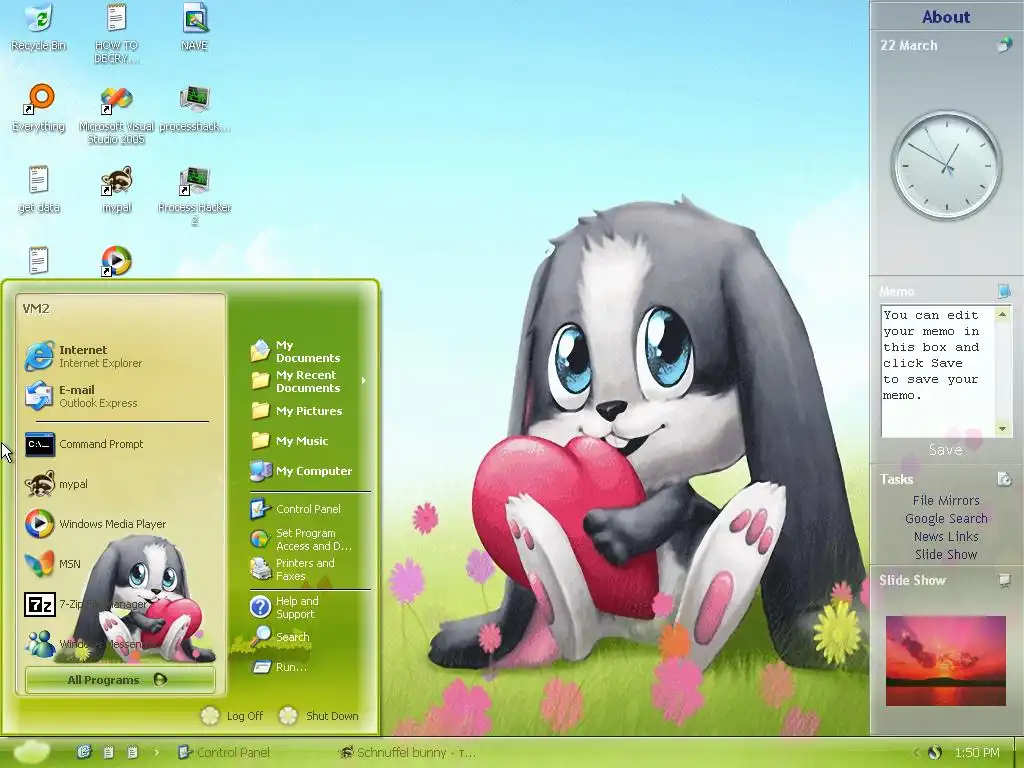Open the Recycle Bin desktop icon
1024x768 pixels.
(x=39, y=27)
